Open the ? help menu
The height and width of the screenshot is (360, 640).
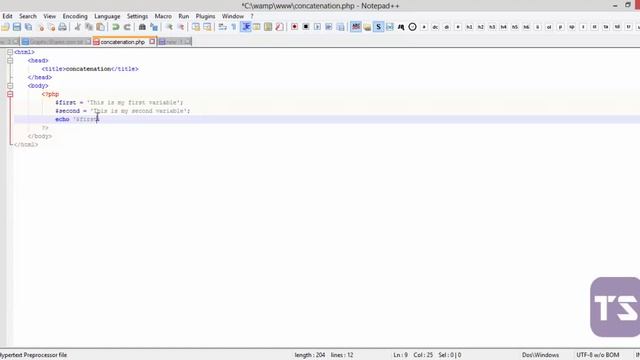point(252,16)
